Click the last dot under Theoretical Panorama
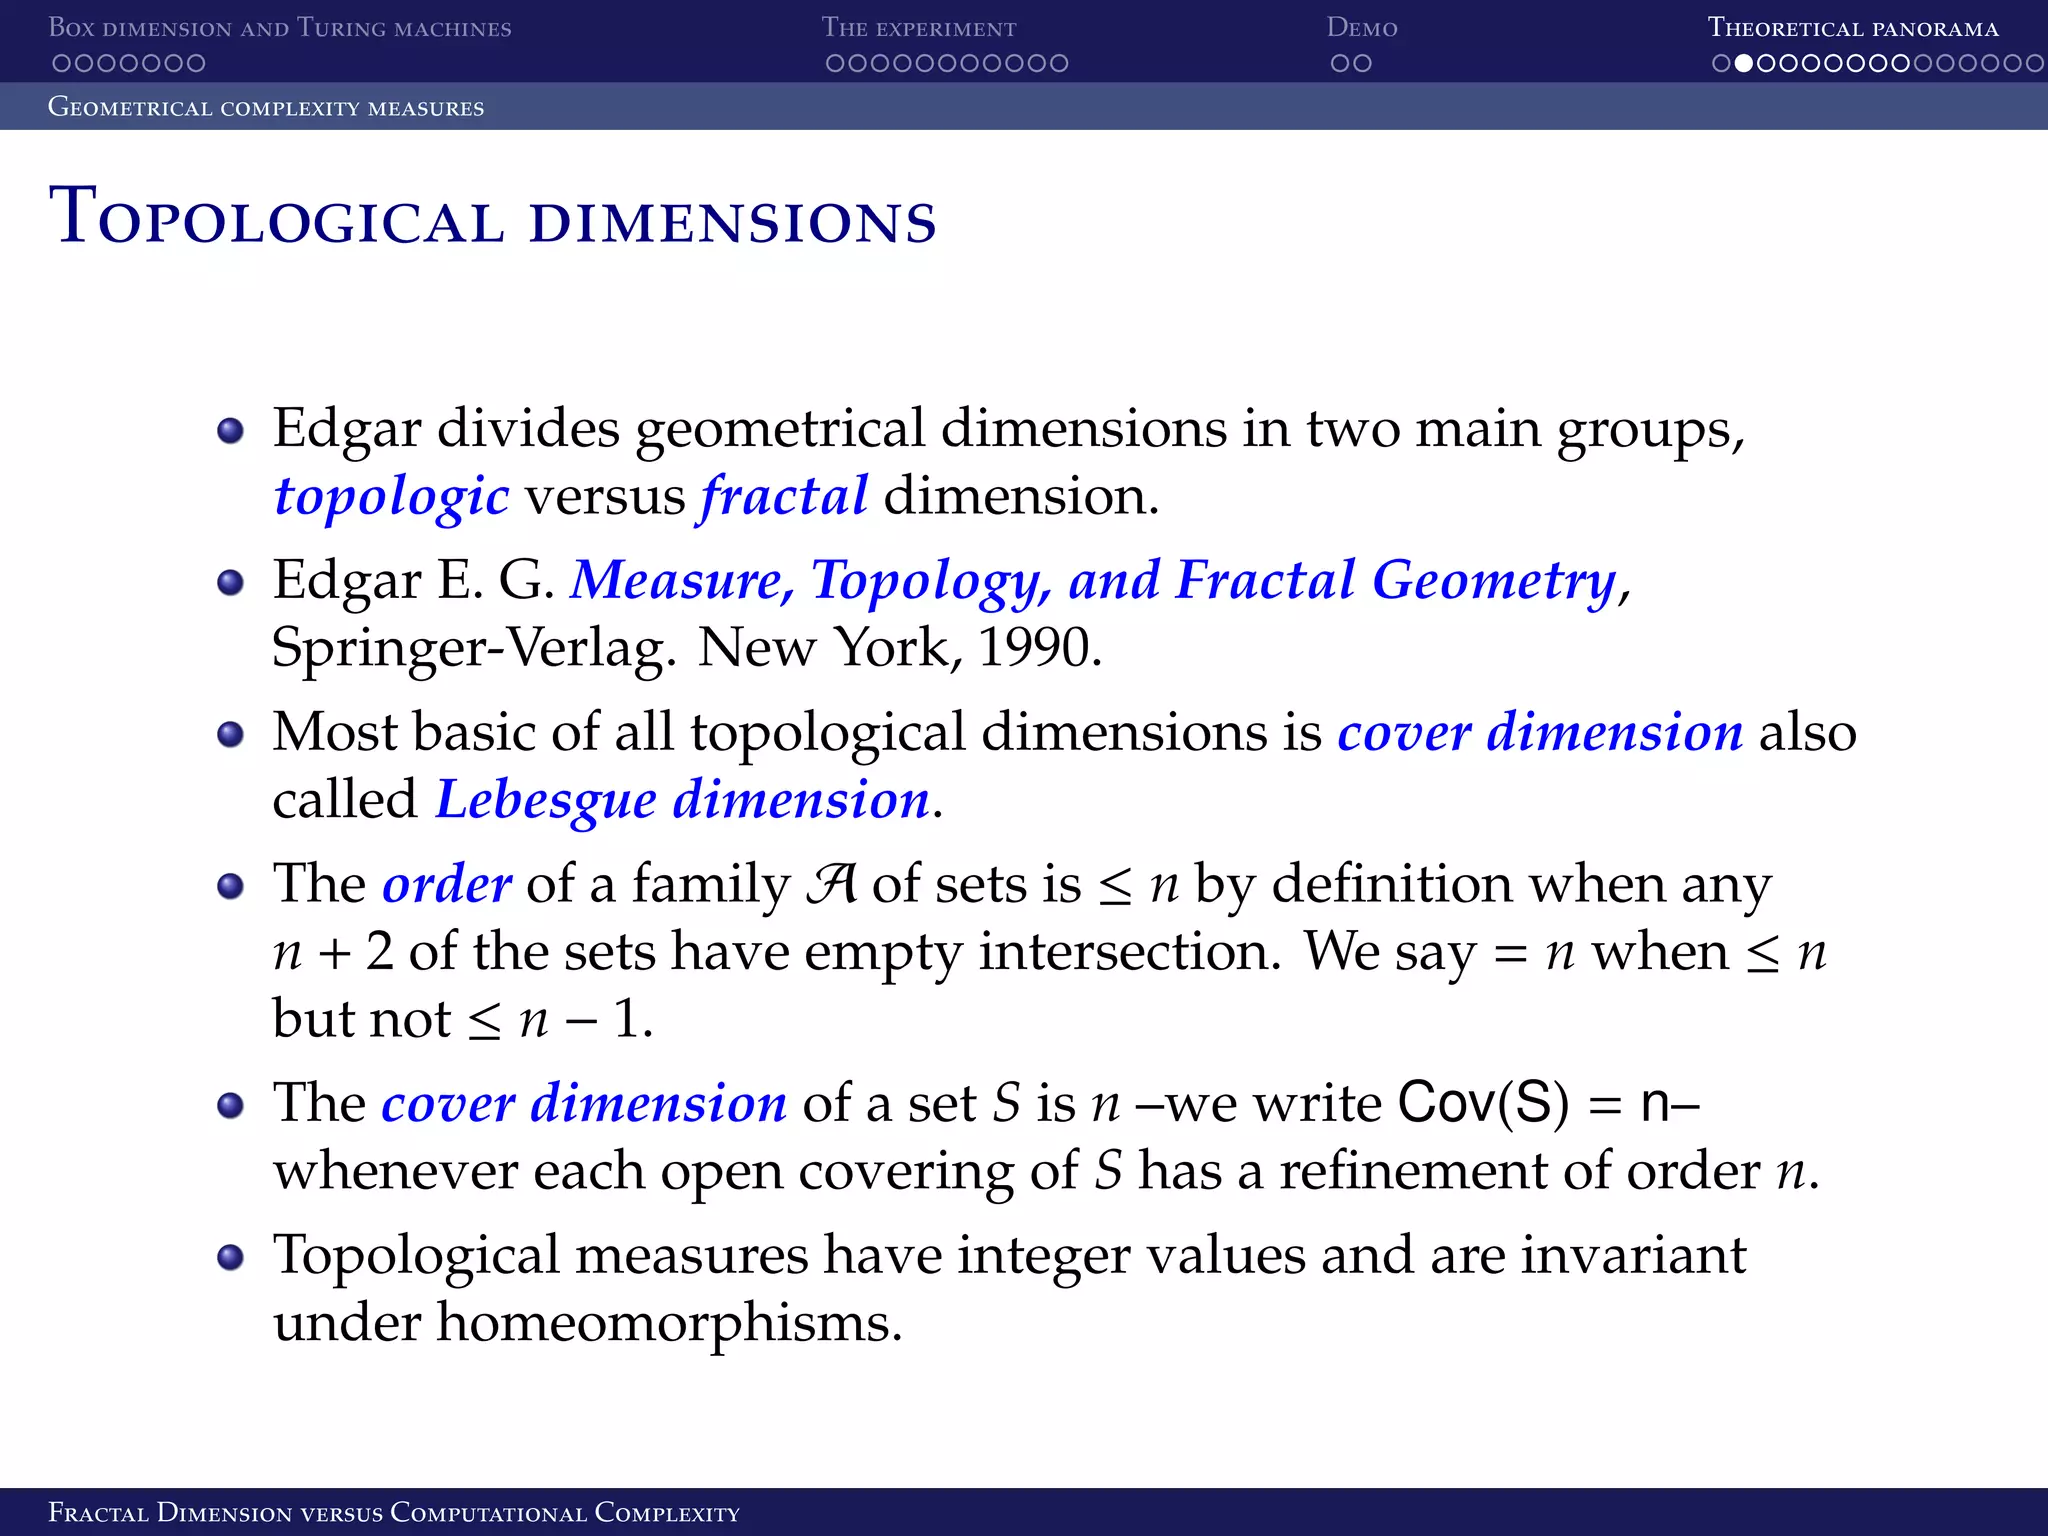 tap(2034, 63)
